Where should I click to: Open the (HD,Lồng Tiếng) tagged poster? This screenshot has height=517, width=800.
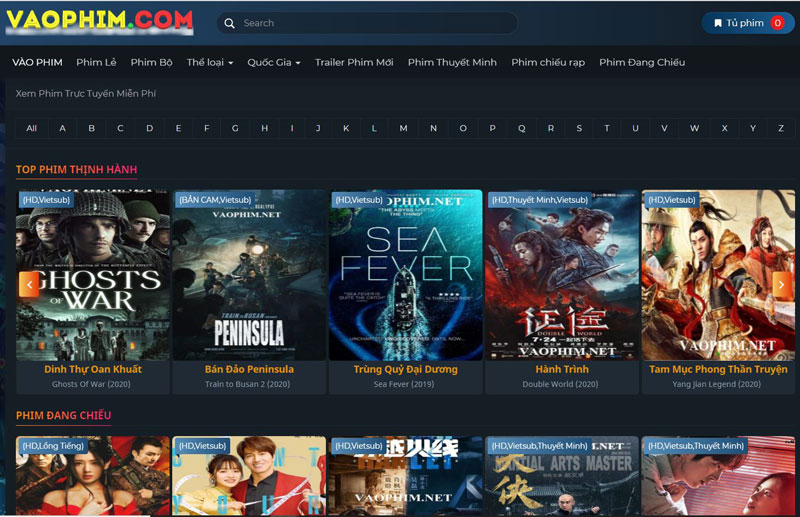point(93,476)
